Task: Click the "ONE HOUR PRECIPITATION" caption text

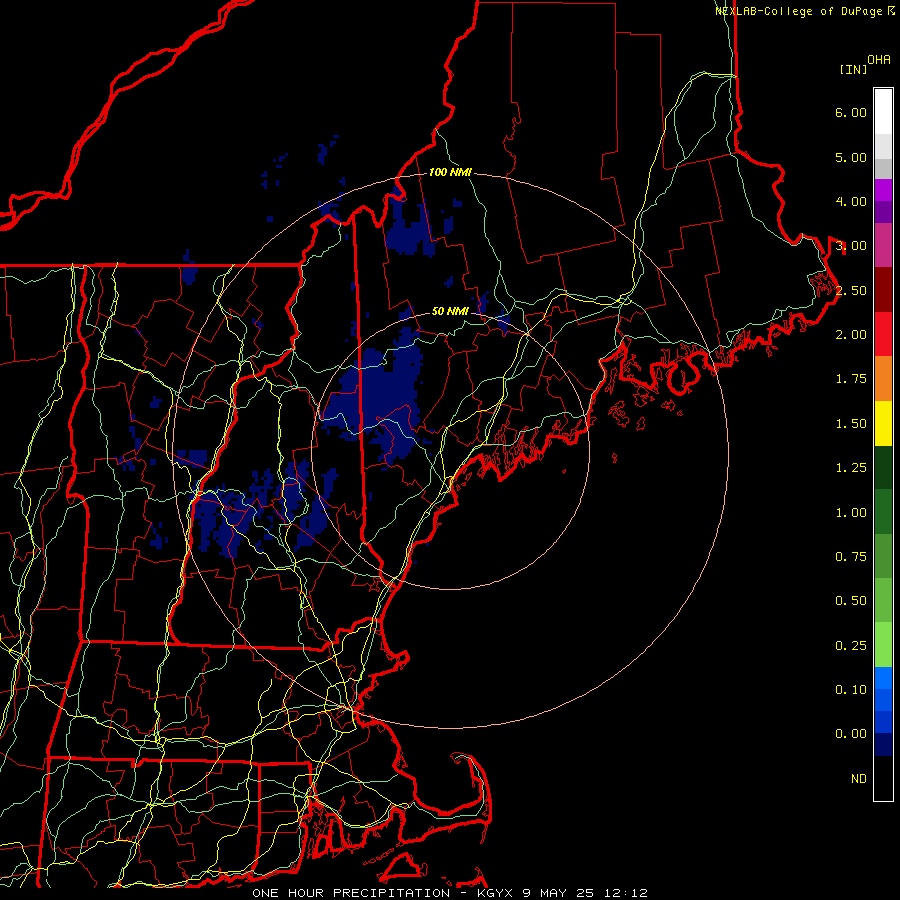Action: coord(351,893)
